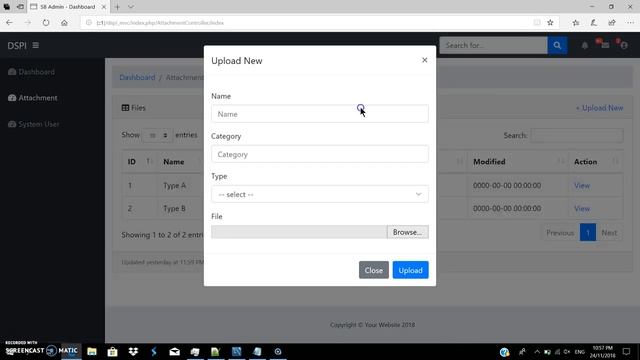The image size is (640, 360).
Task: Click the Name input field
Action: (320, 114)
